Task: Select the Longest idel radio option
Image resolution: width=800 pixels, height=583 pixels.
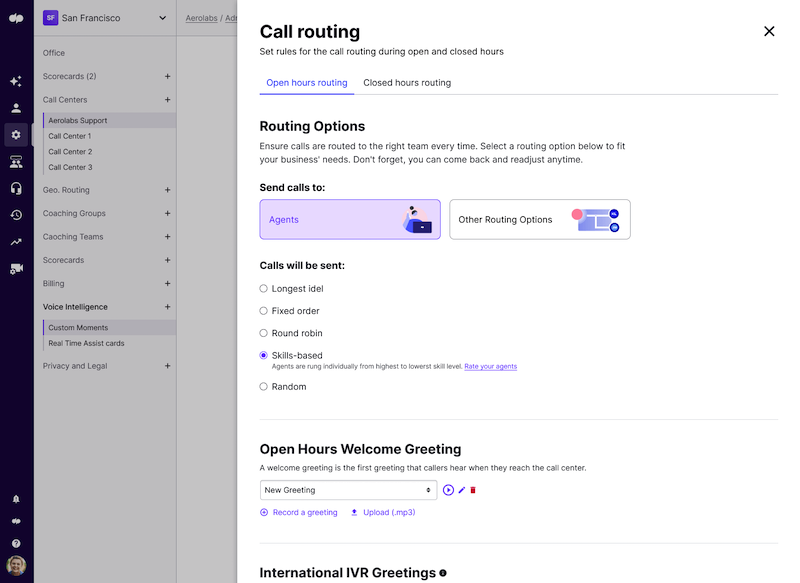Action: (263, 289)
